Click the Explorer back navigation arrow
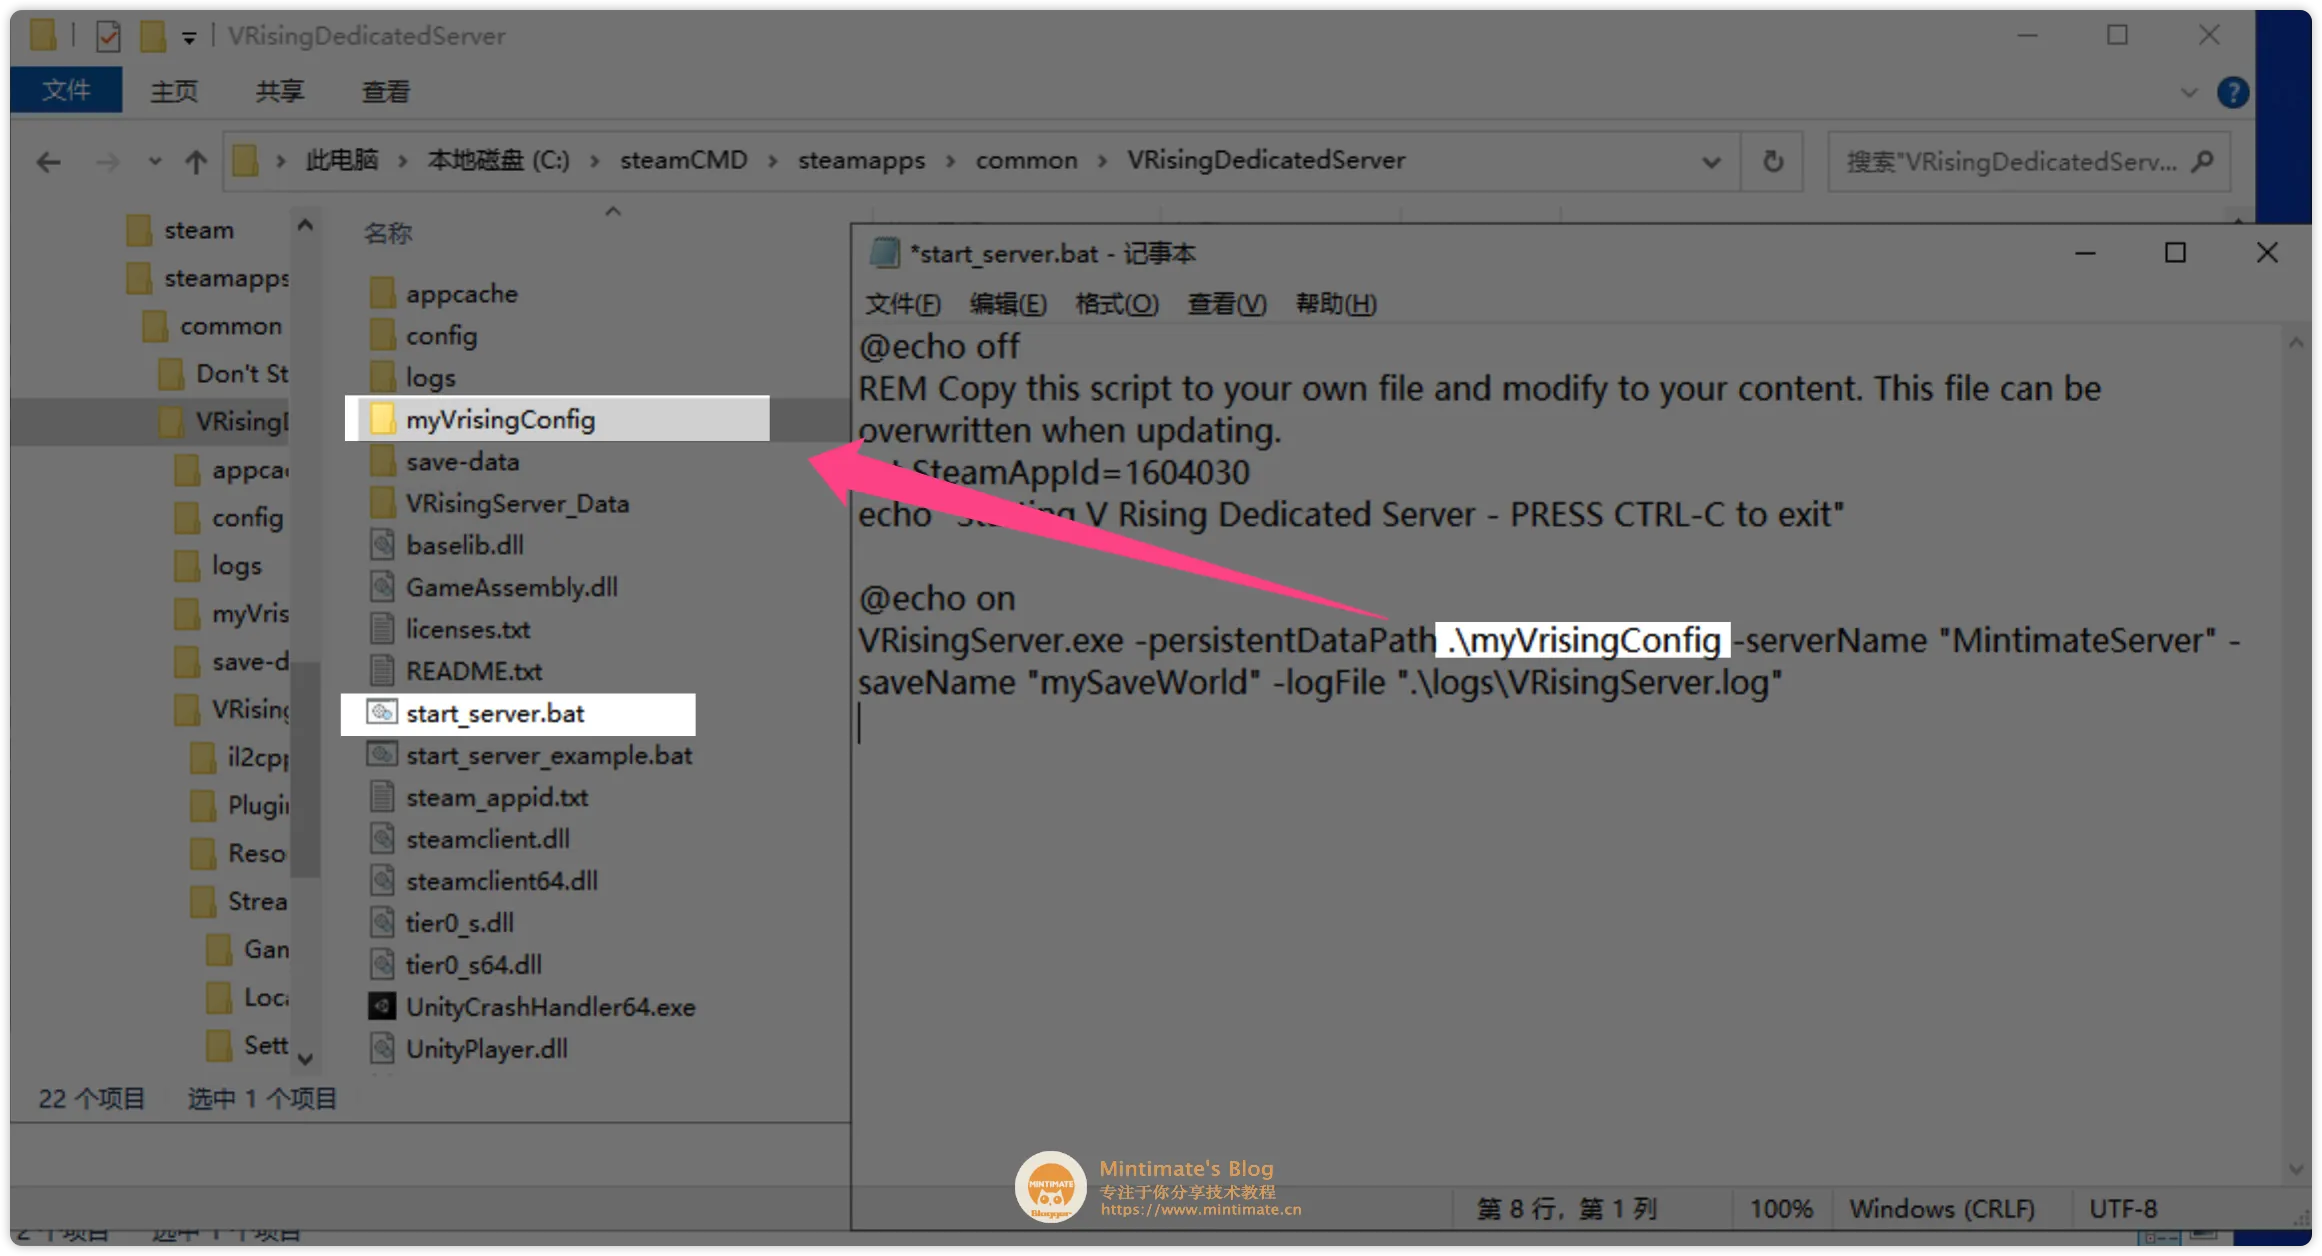The image size is (2322, 1256). (x=48, y=161)
